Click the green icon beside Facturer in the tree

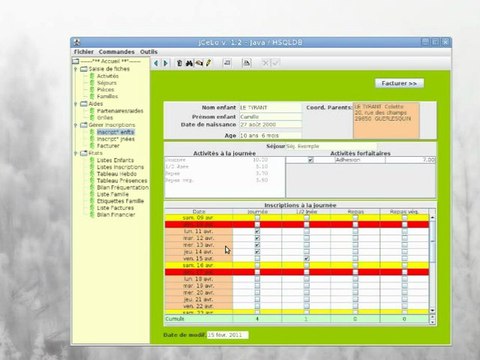[x=92, y=146]
